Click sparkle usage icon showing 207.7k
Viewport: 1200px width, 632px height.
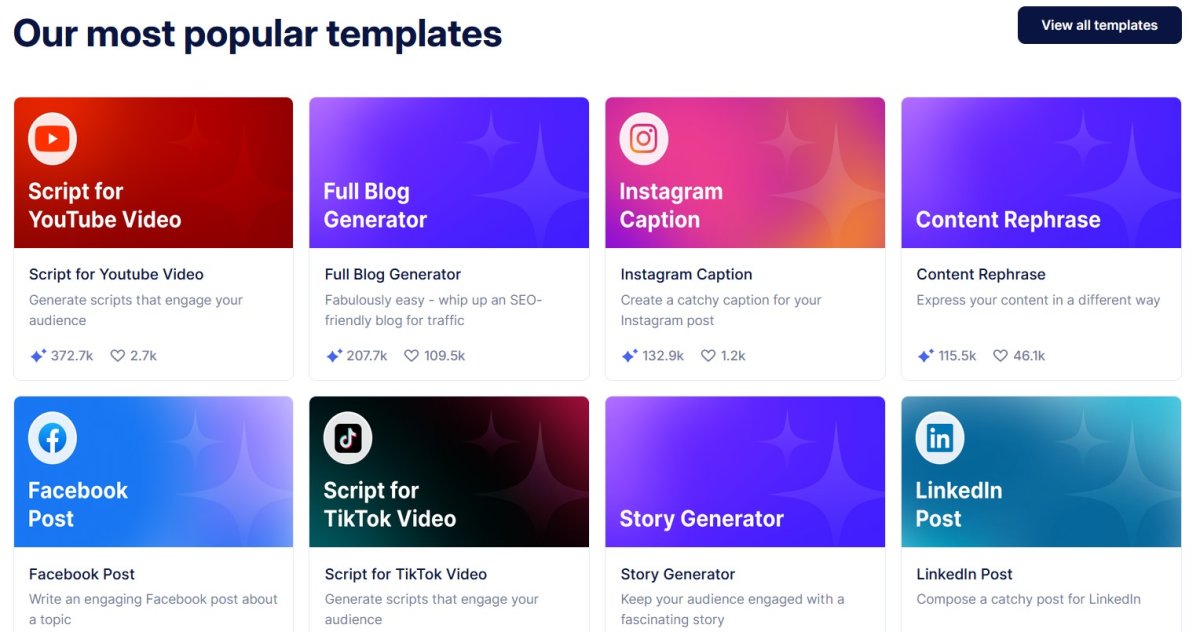(x=334, y=355)
